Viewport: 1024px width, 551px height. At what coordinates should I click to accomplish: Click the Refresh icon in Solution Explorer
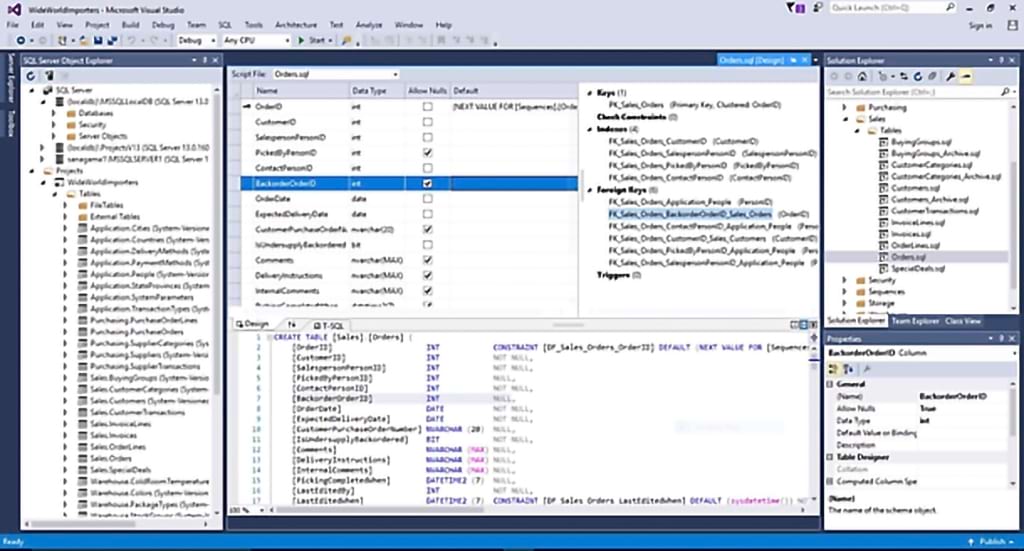click(x=918, y=76)
